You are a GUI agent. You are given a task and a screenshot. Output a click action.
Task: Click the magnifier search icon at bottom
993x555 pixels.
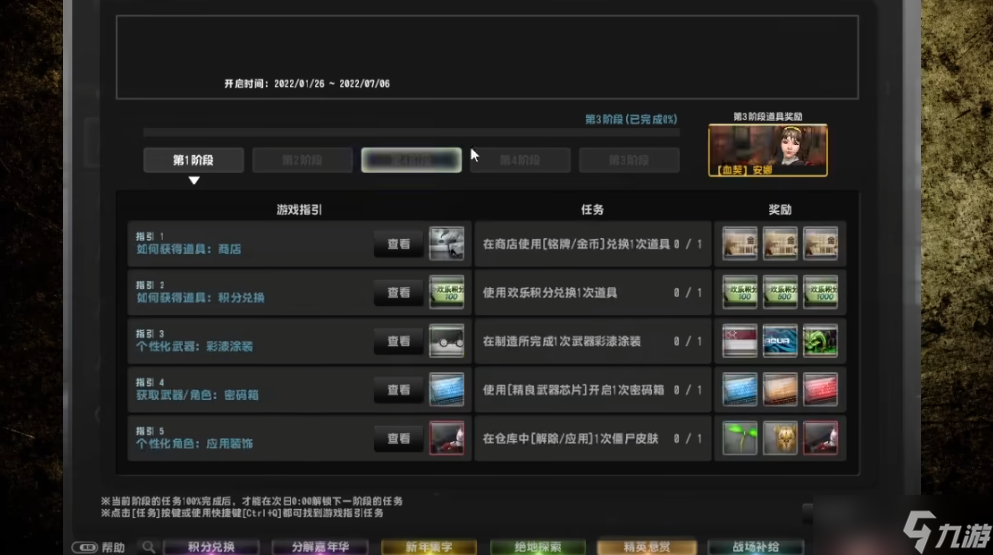click(x=148, y=547)
